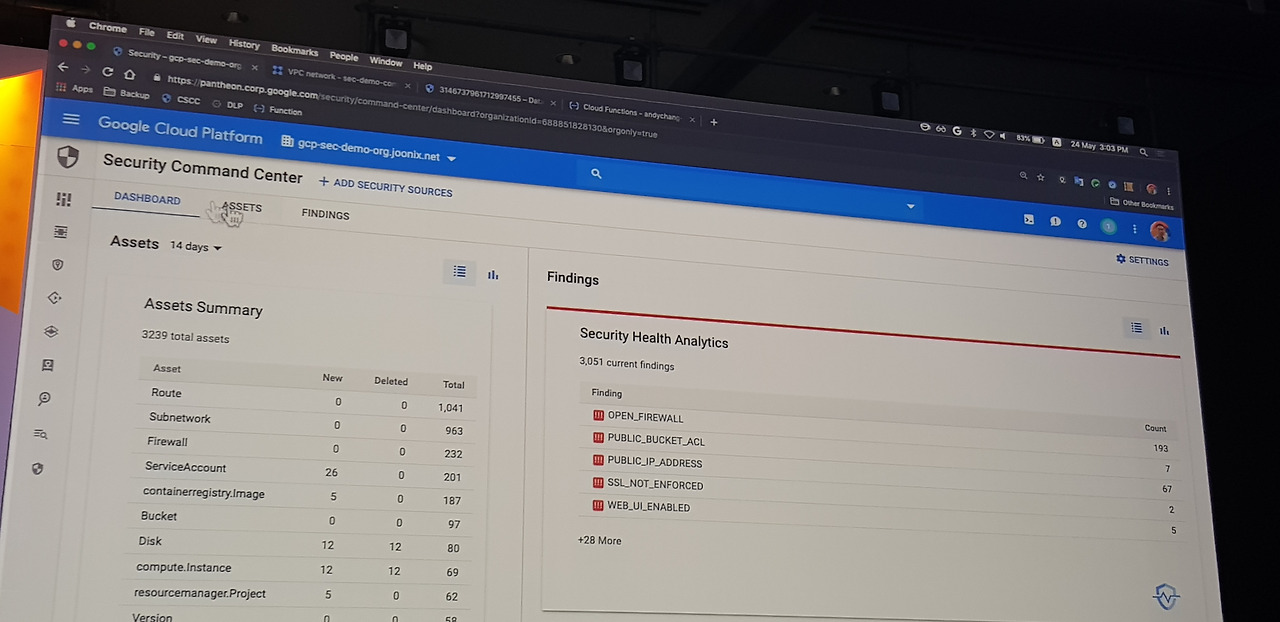
Task: Click the Security shield product icon
Action: click(68, 157)
